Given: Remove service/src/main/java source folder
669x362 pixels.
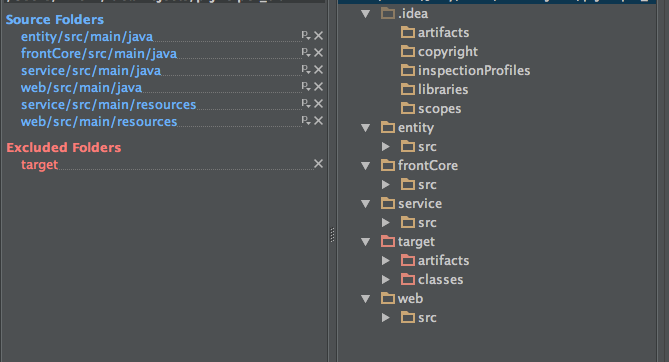Looking at the screenshot, I should (x=318, y=70).
